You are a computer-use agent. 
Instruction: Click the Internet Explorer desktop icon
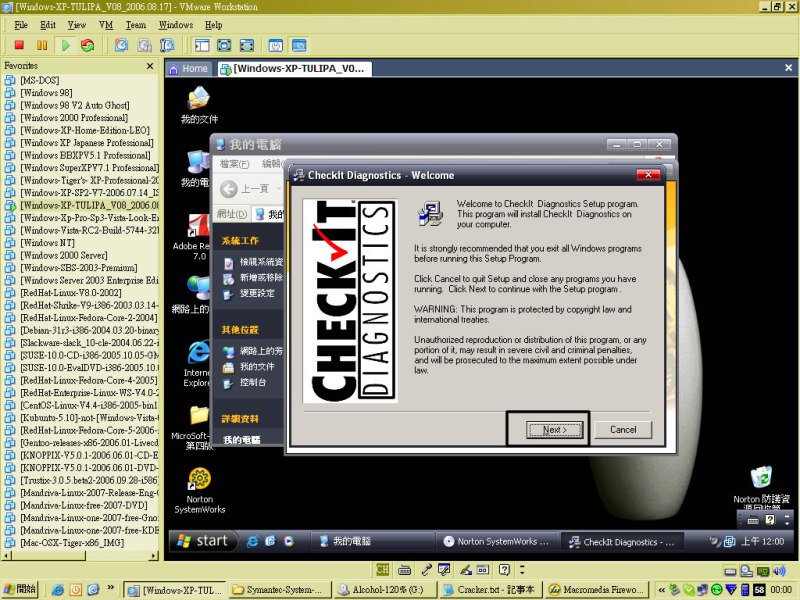tap(197, 363)
